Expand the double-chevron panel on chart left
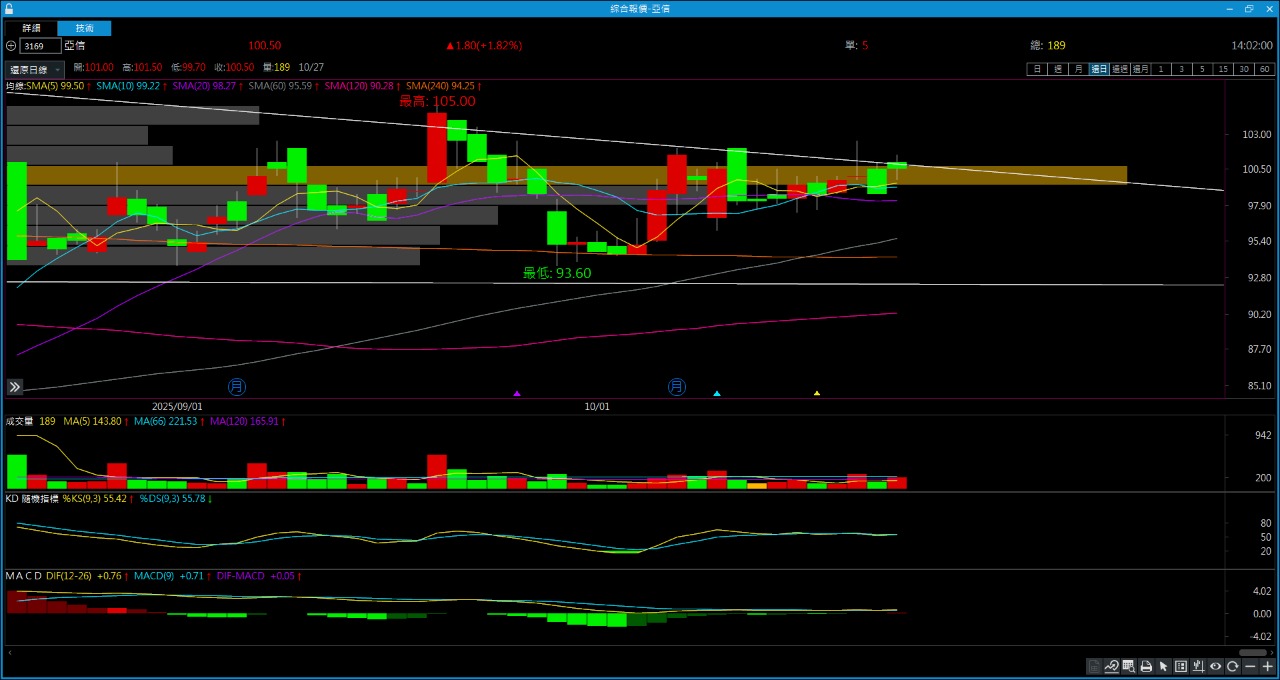 click(15, 387)
